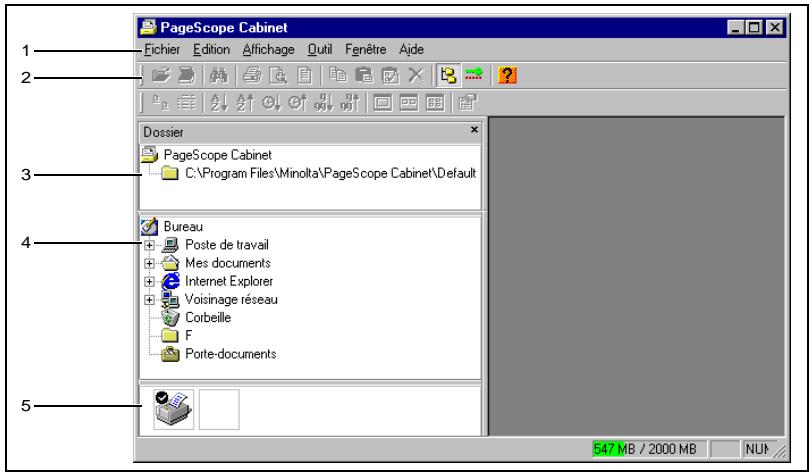The height and width of the screenshot is (476, 812).
Task: Select Poste de travail in the tree
Action: click(x=227, y=245)
